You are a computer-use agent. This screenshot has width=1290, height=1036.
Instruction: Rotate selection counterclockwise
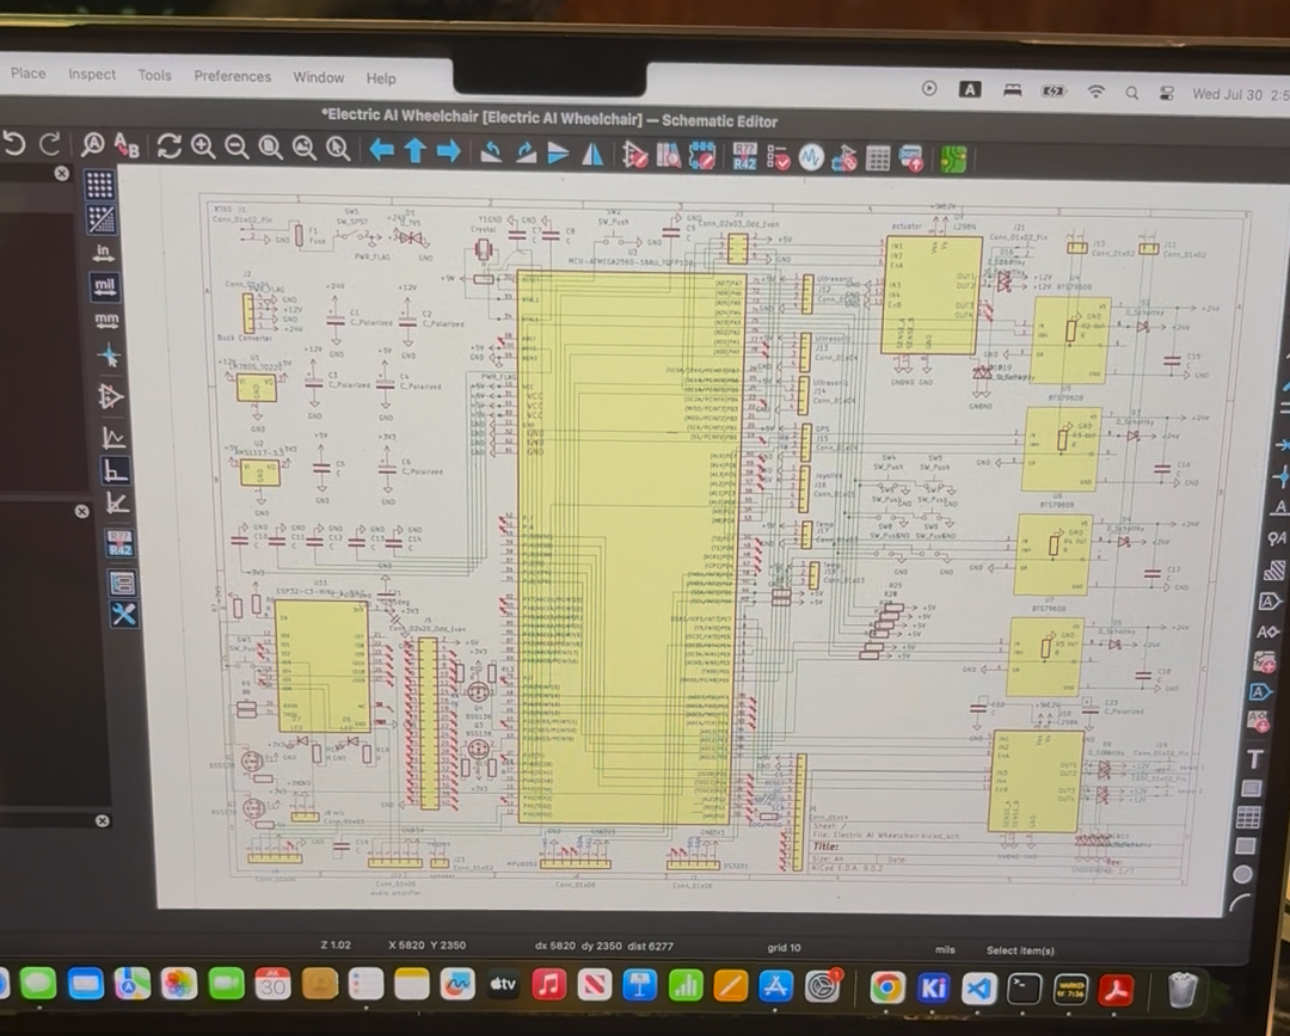point(491,152)
